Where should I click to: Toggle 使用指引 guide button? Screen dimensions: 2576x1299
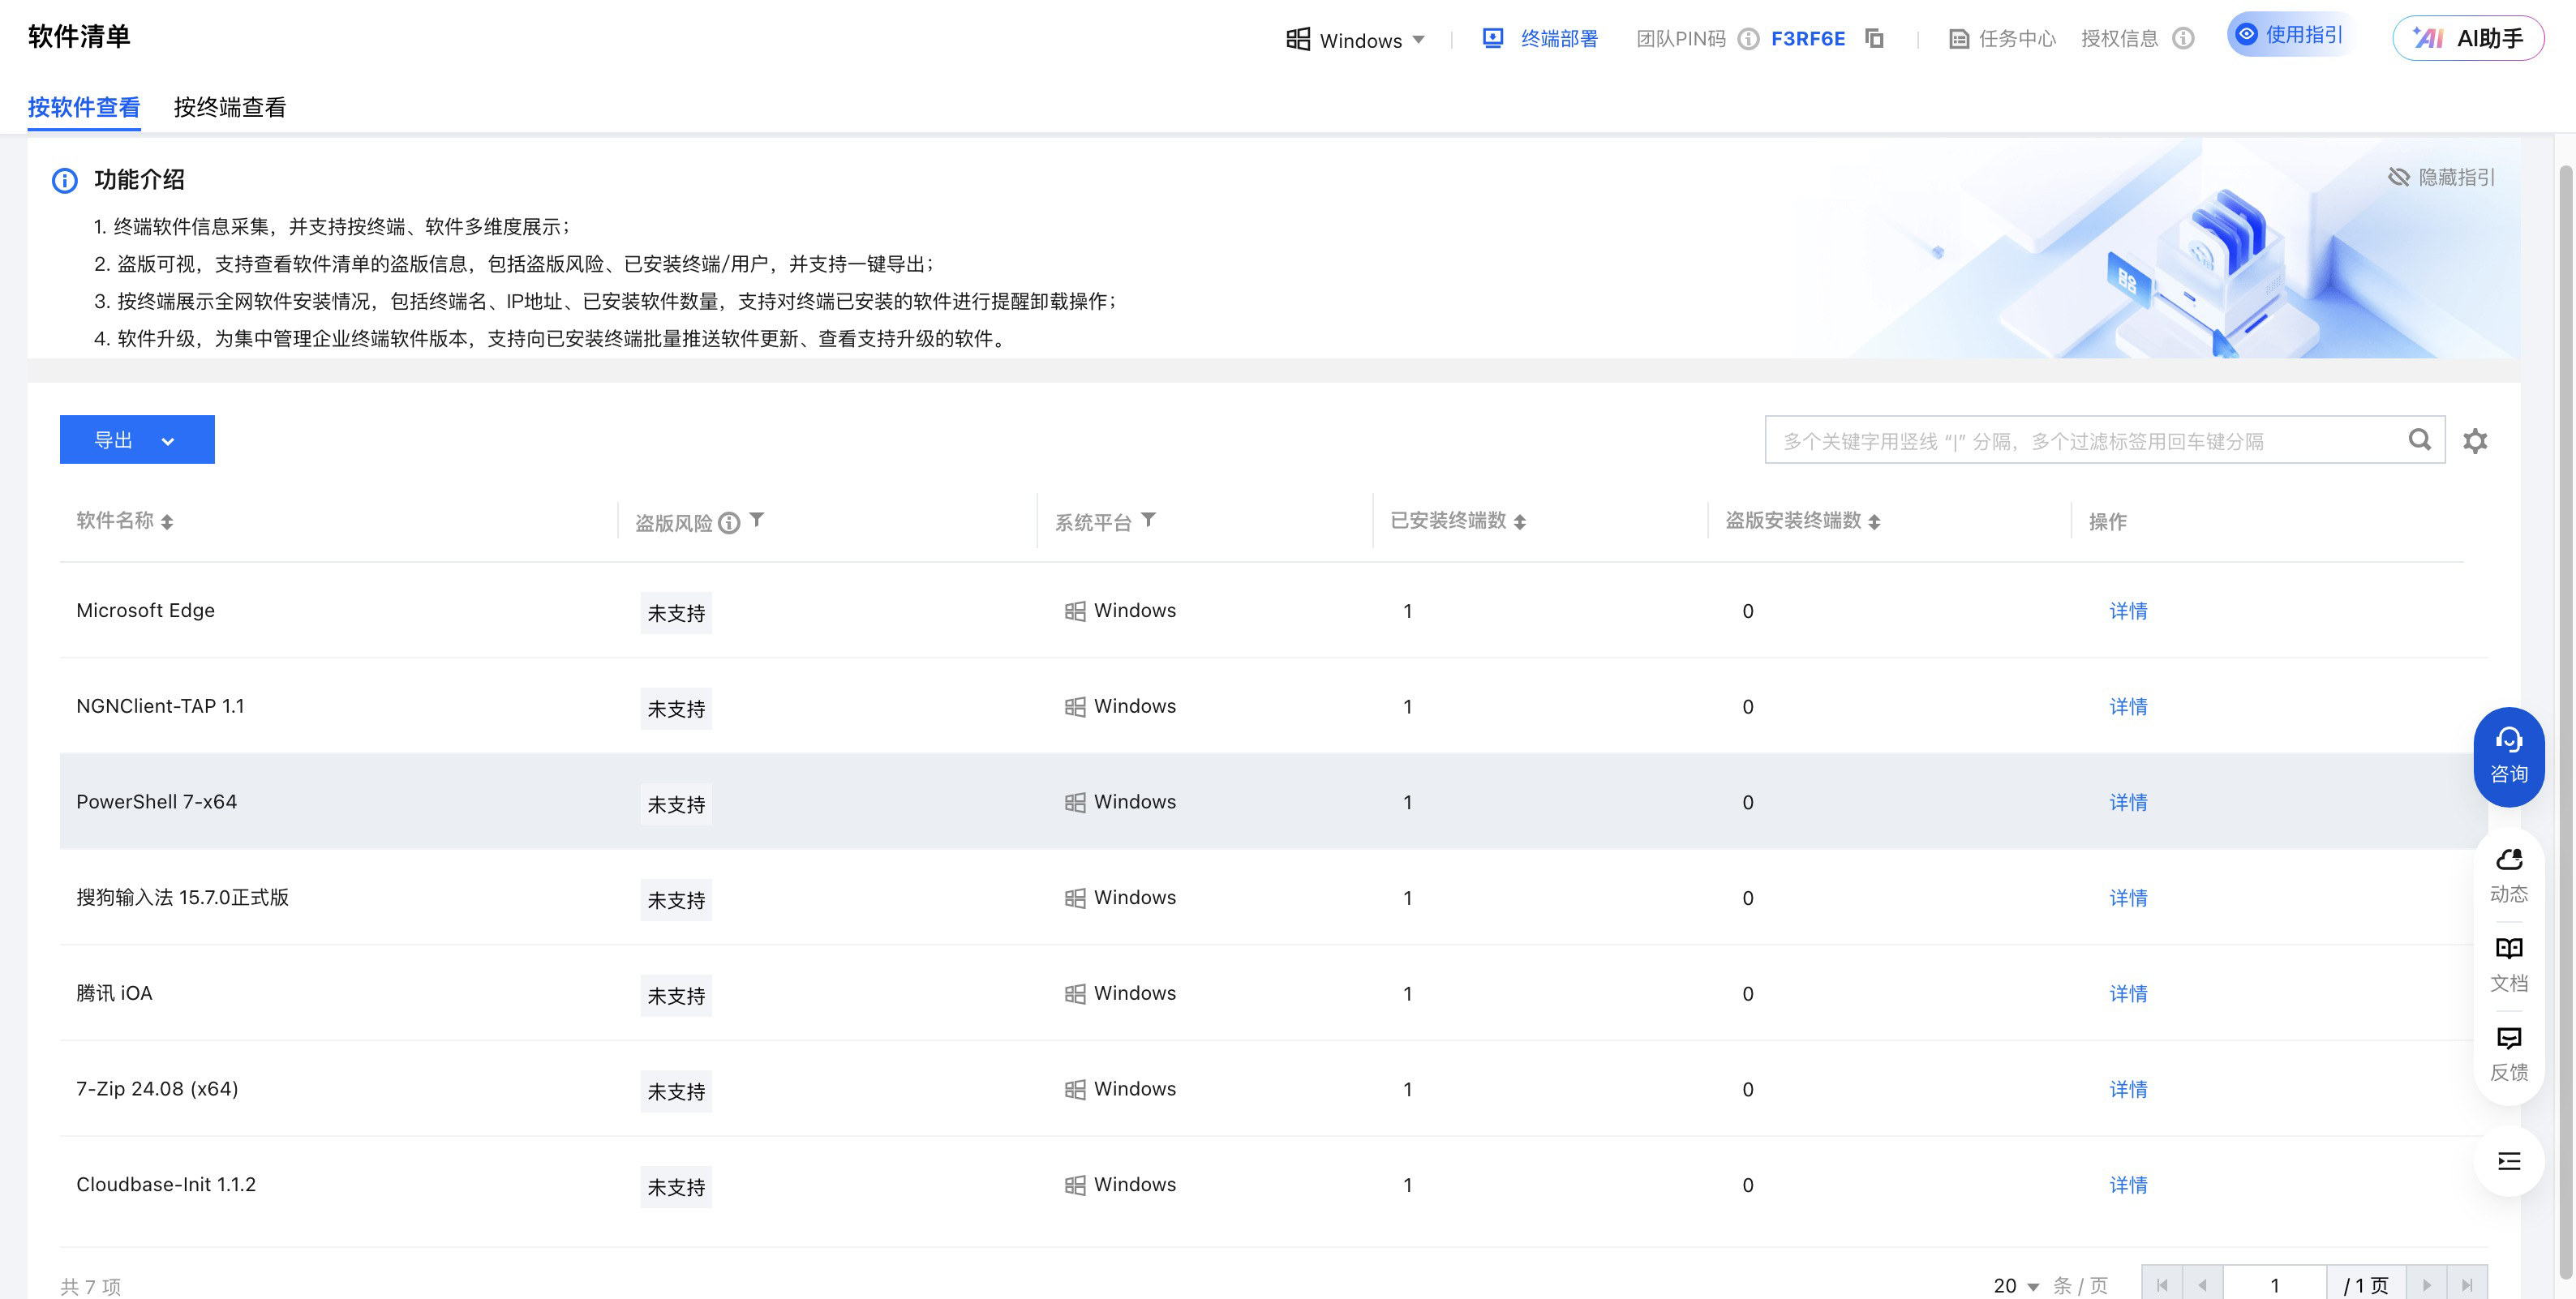coord(2289,35)
